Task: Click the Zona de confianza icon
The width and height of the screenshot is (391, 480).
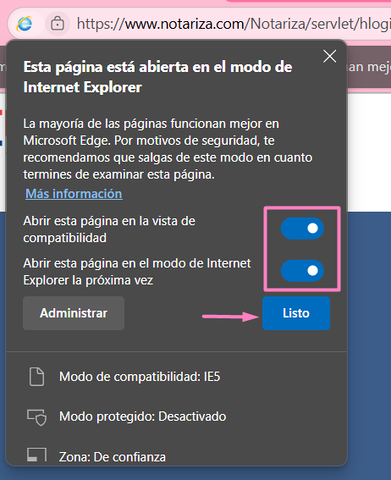Action: point(36,455)
